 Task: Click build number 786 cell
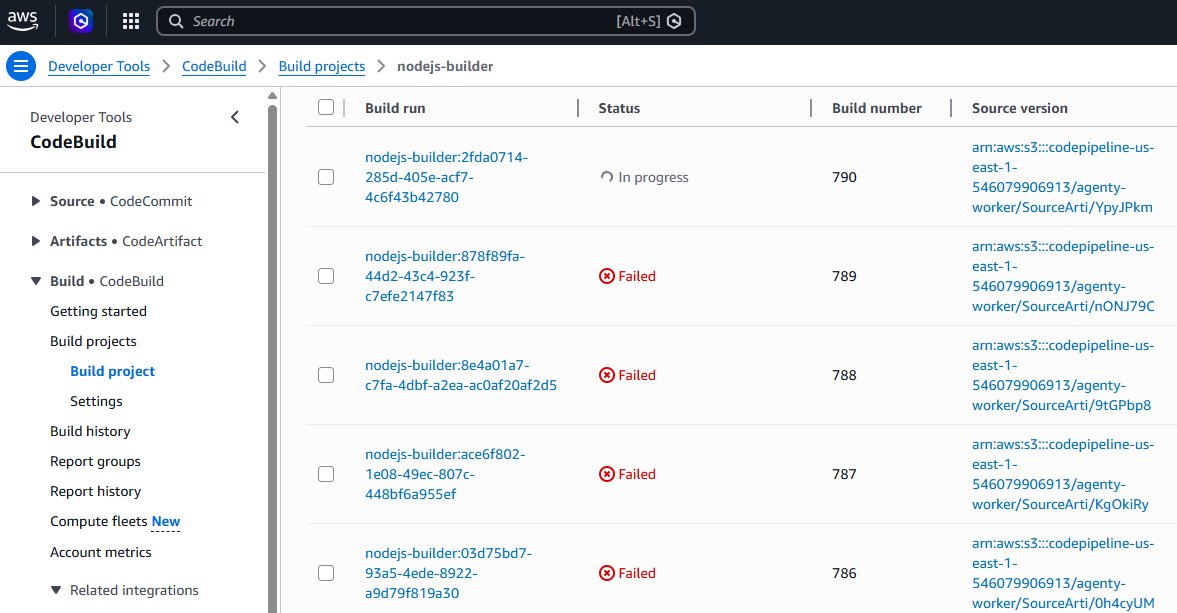(x=844, y=573)
